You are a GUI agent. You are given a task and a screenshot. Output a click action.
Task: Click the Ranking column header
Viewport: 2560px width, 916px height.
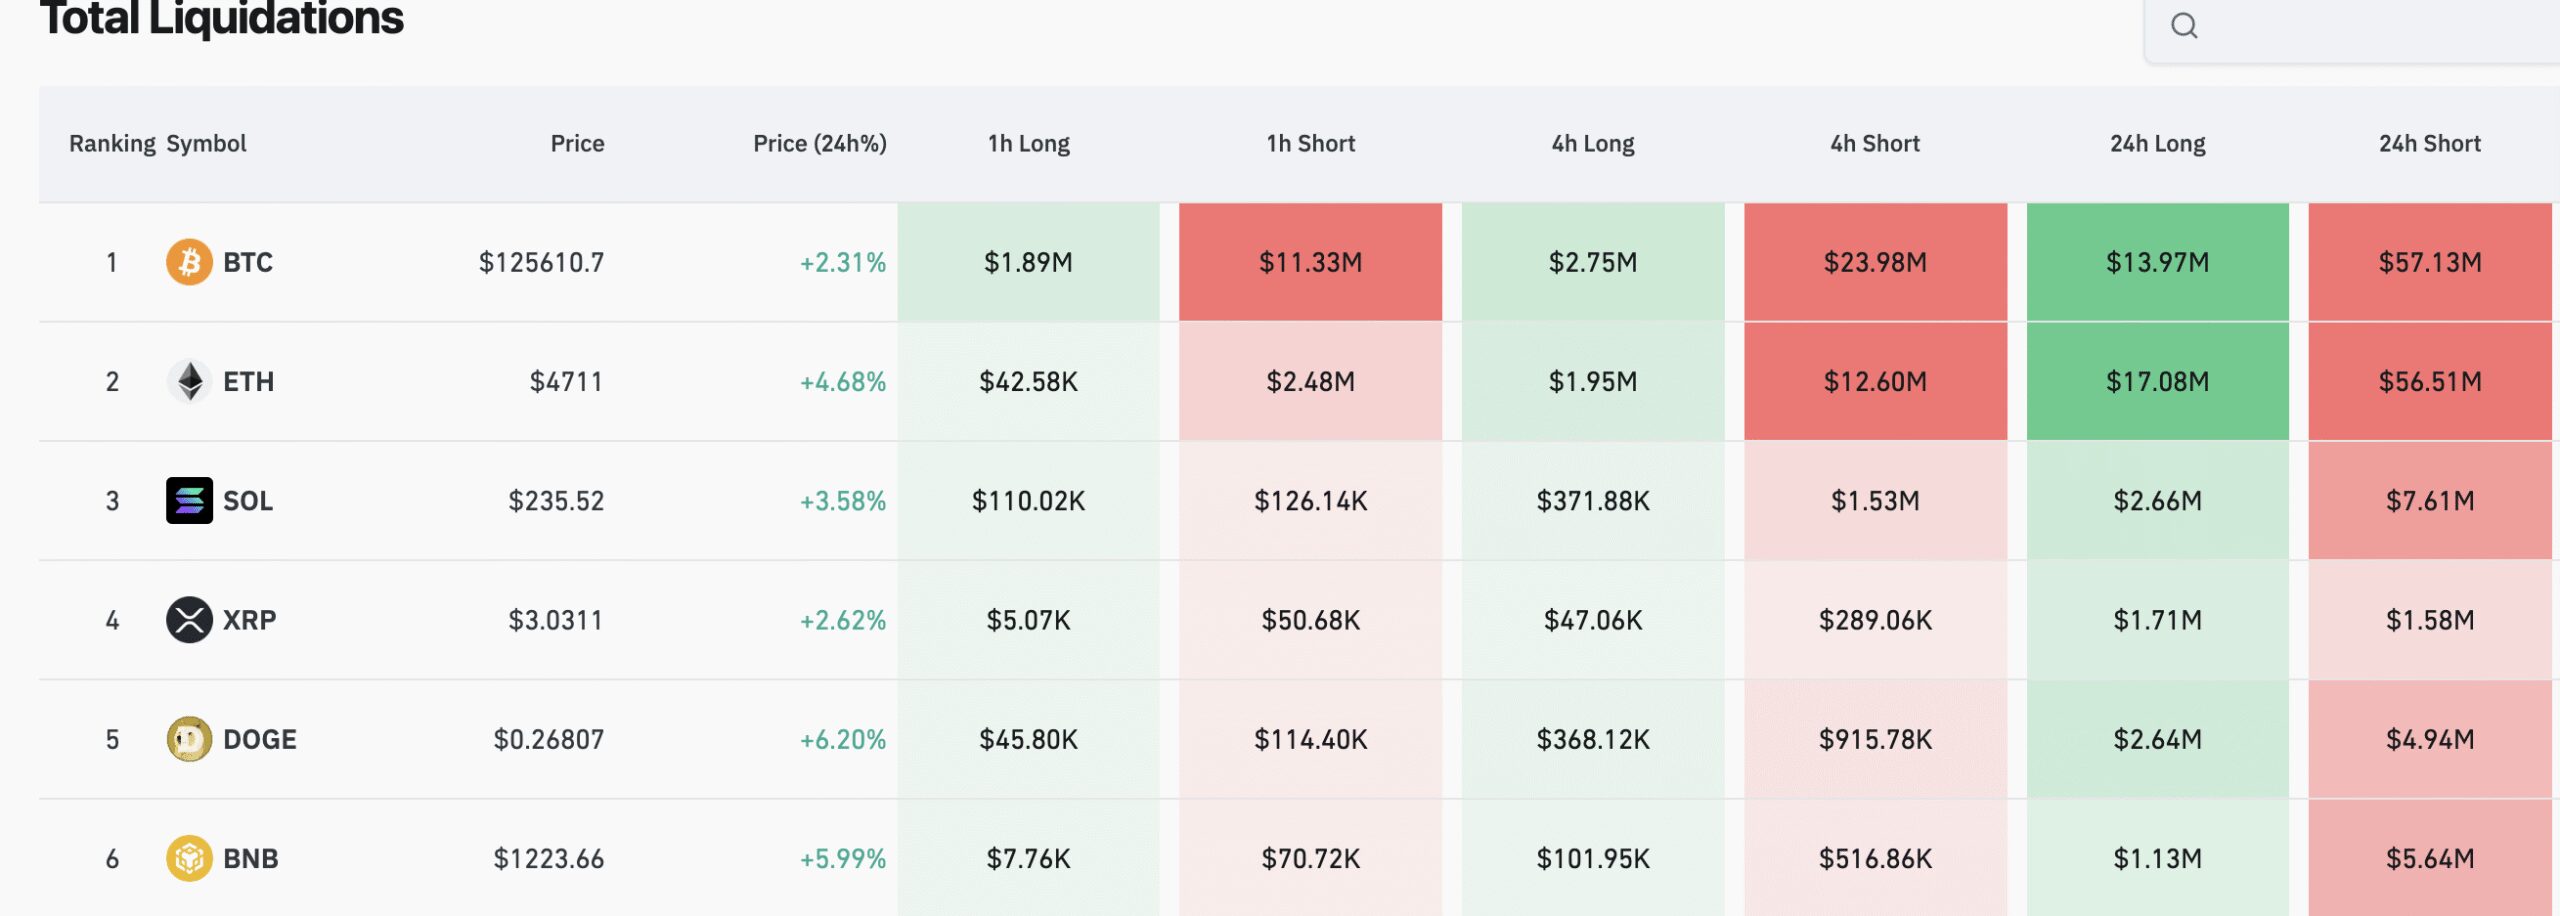(110, 143)
